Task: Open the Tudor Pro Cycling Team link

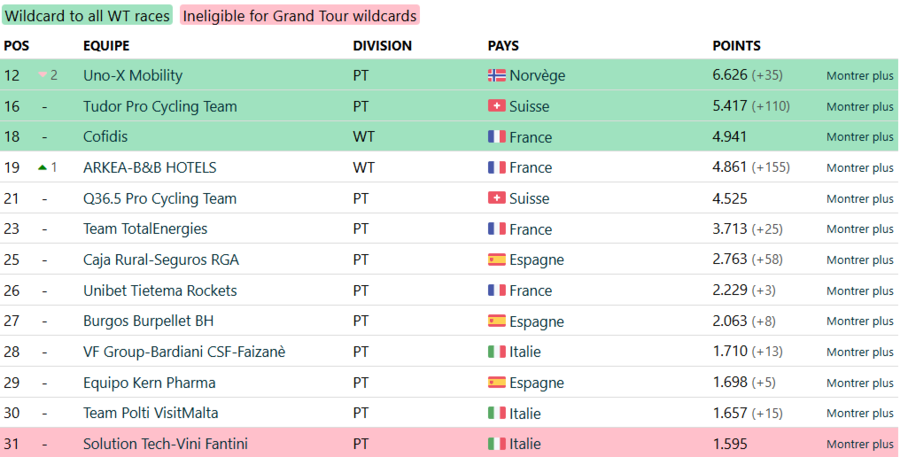Action: click(160, 106)
